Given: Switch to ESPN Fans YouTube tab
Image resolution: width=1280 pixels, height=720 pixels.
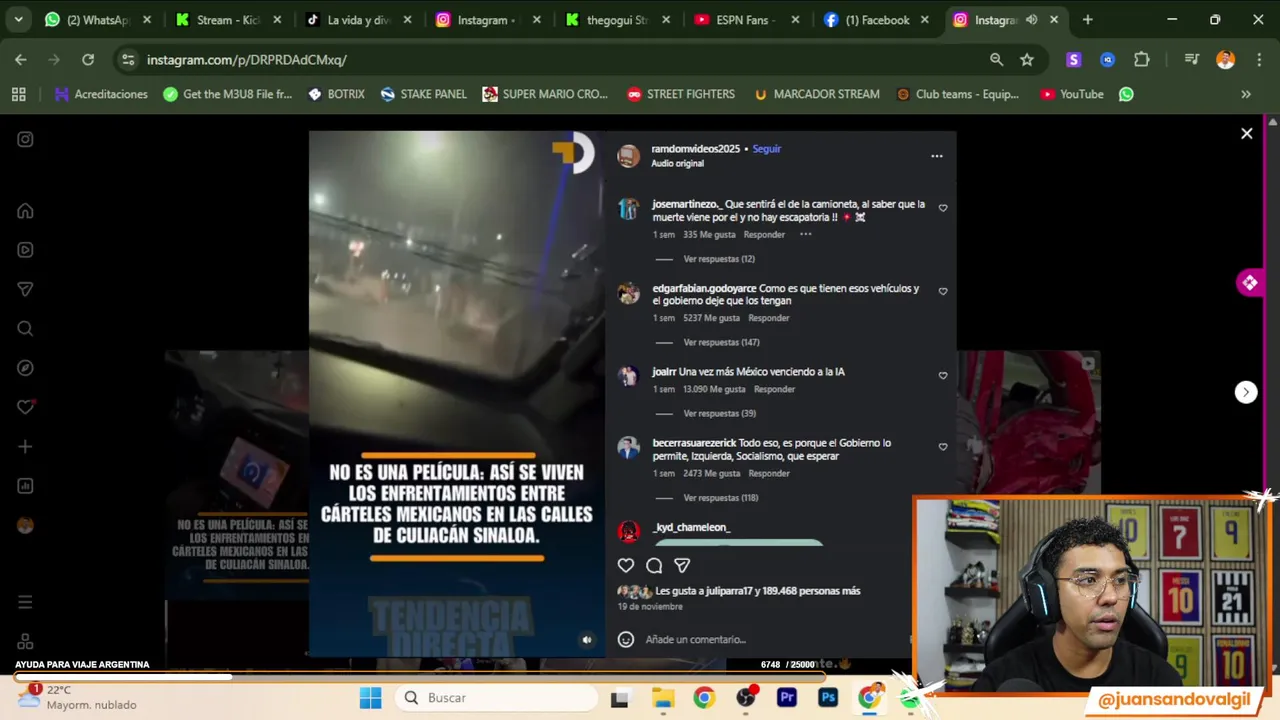Looking at the screenshot, I should tap(747, 20).
